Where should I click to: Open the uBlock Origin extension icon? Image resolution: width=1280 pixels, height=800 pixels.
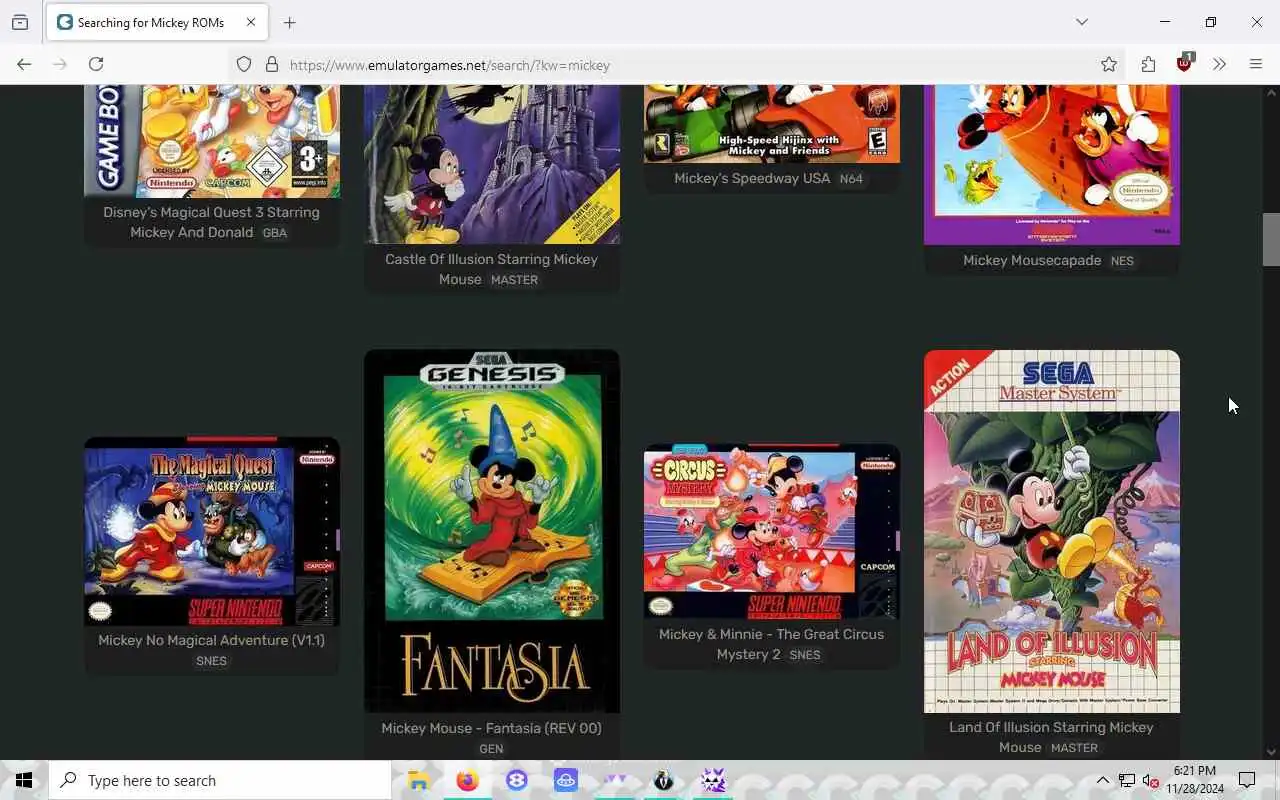point(1185,63)
